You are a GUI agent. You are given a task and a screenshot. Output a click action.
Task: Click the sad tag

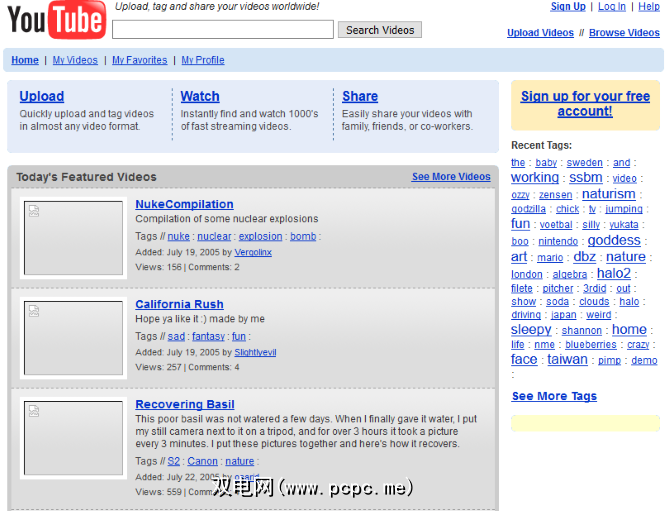coord(176,337)
